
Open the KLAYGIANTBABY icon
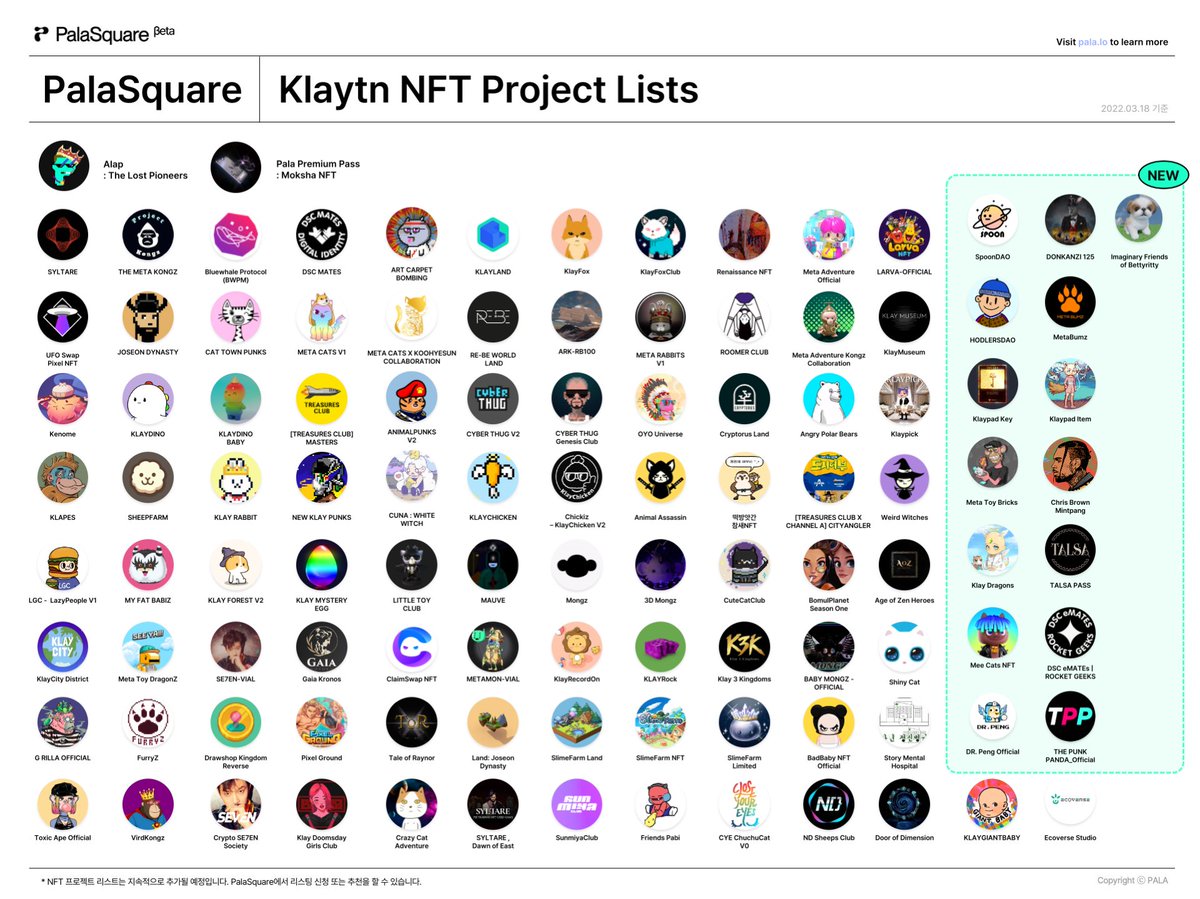992,804
